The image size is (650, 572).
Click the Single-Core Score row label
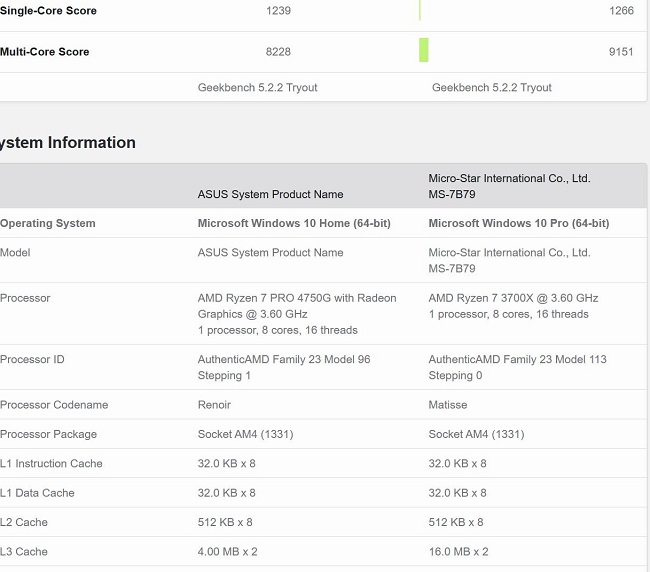[48, 11]
